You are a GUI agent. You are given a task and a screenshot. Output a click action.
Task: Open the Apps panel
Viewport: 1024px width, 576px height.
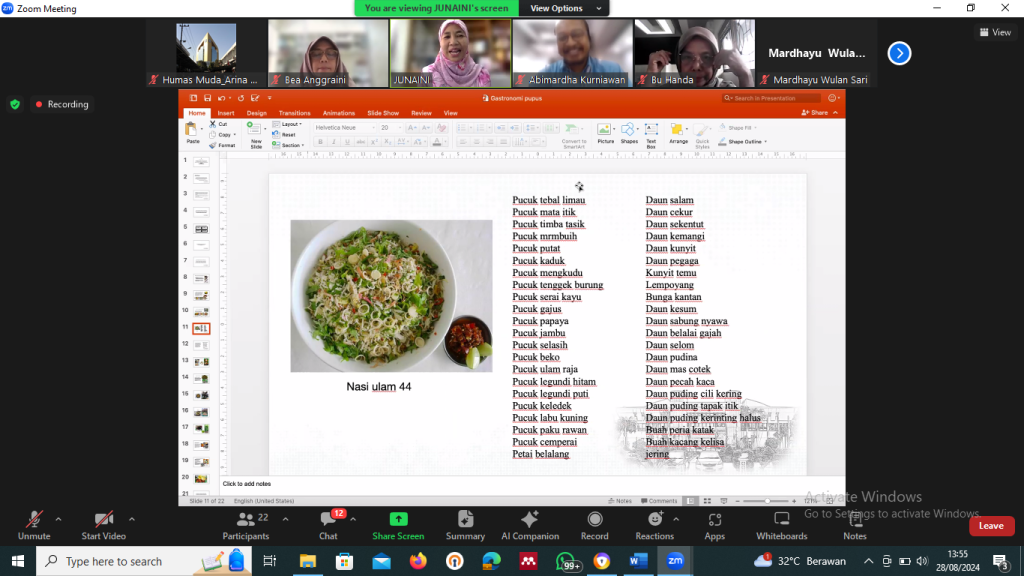click(x=714, y=525)
